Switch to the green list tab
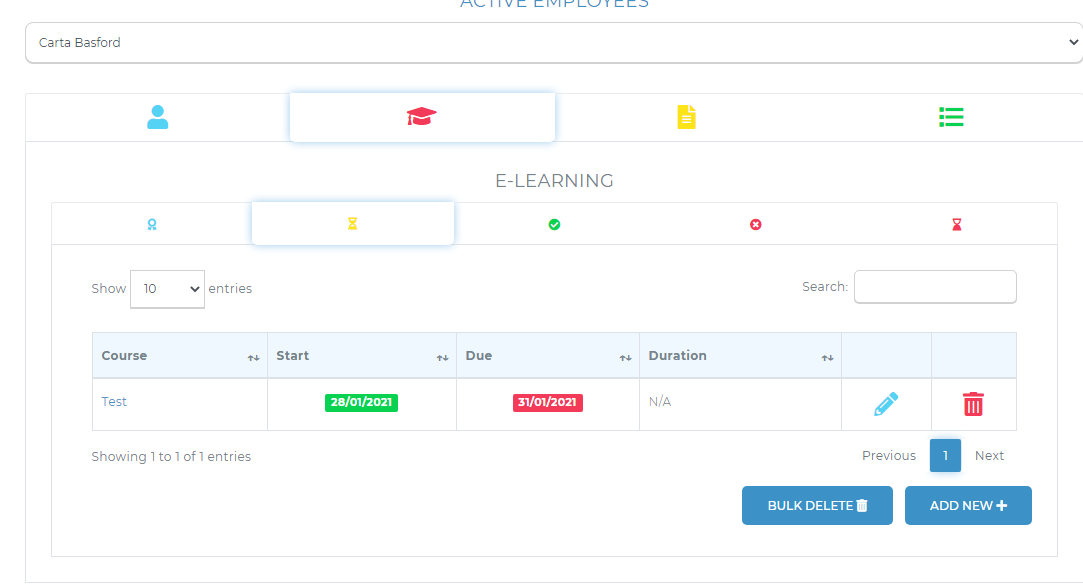1083x584 pixels. [x=951, y=117]
